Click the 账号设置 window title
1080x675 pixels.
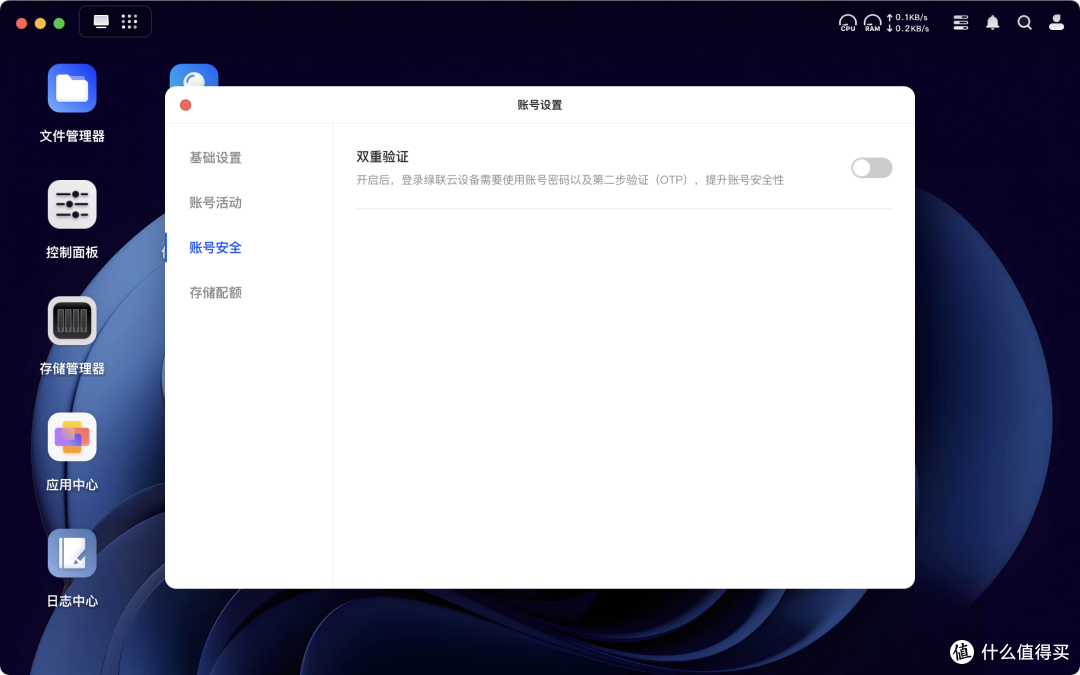click(539, 105)
